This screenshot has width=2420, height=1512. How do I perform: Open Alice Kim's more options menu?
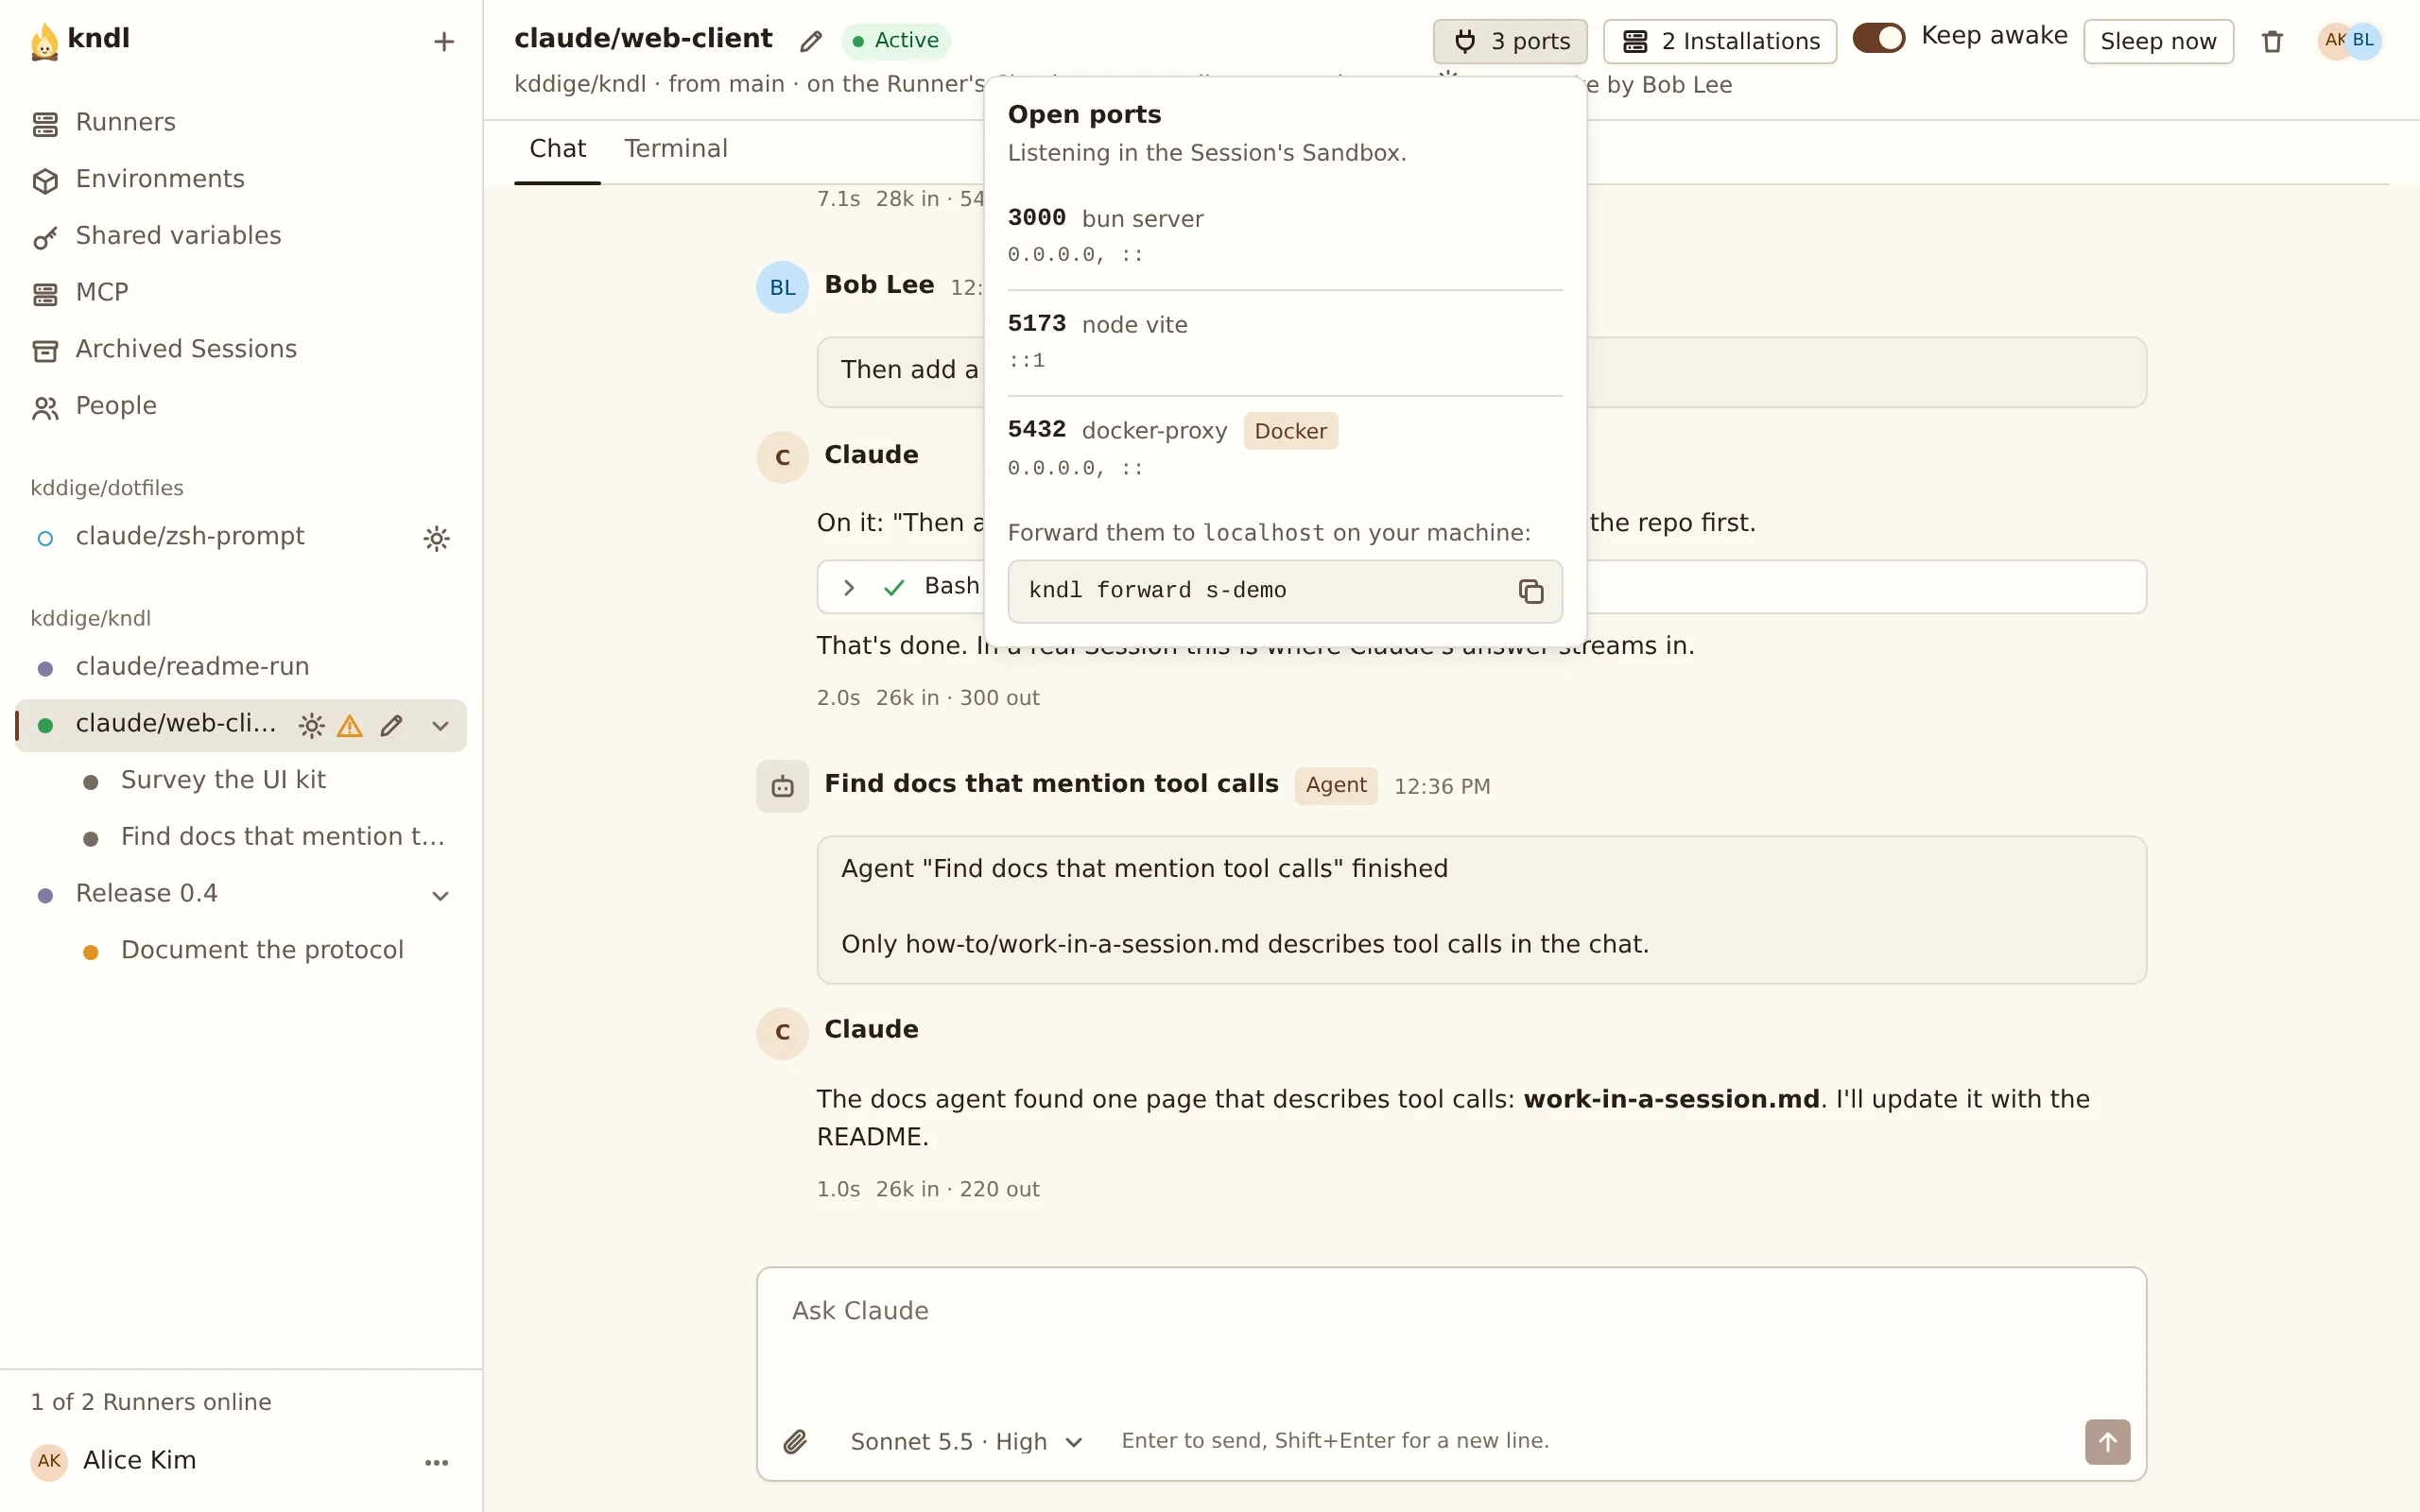[x=436, y=1462]
